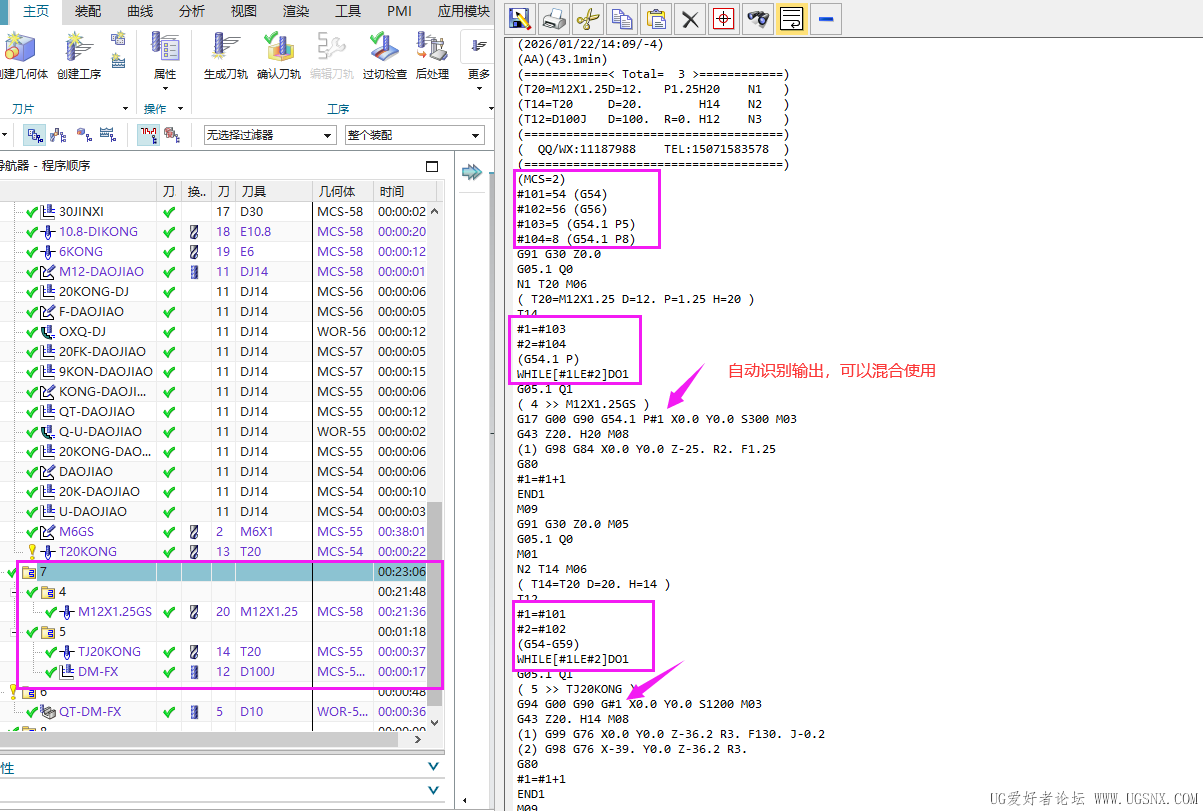Open the 整个装配 scope dropdown
The image size is (1203, 811).
[x=414, y=135]
